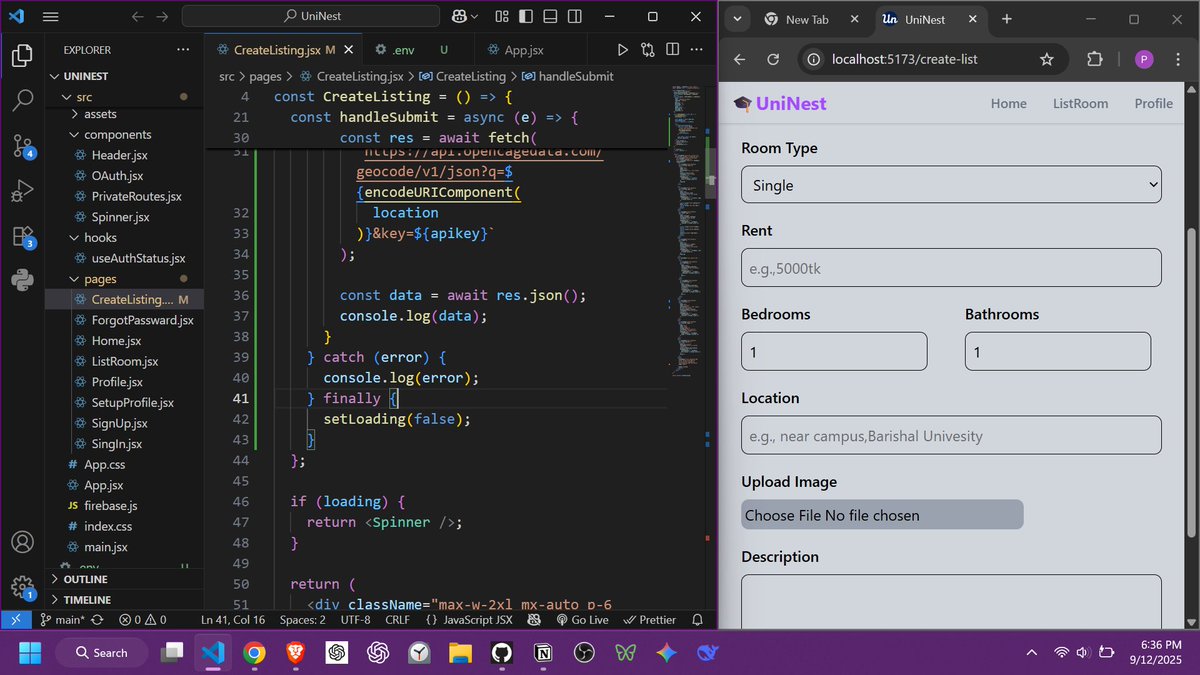Collapse the pages folder
The height and width of the screenshot is (675, 1200).
100,279
